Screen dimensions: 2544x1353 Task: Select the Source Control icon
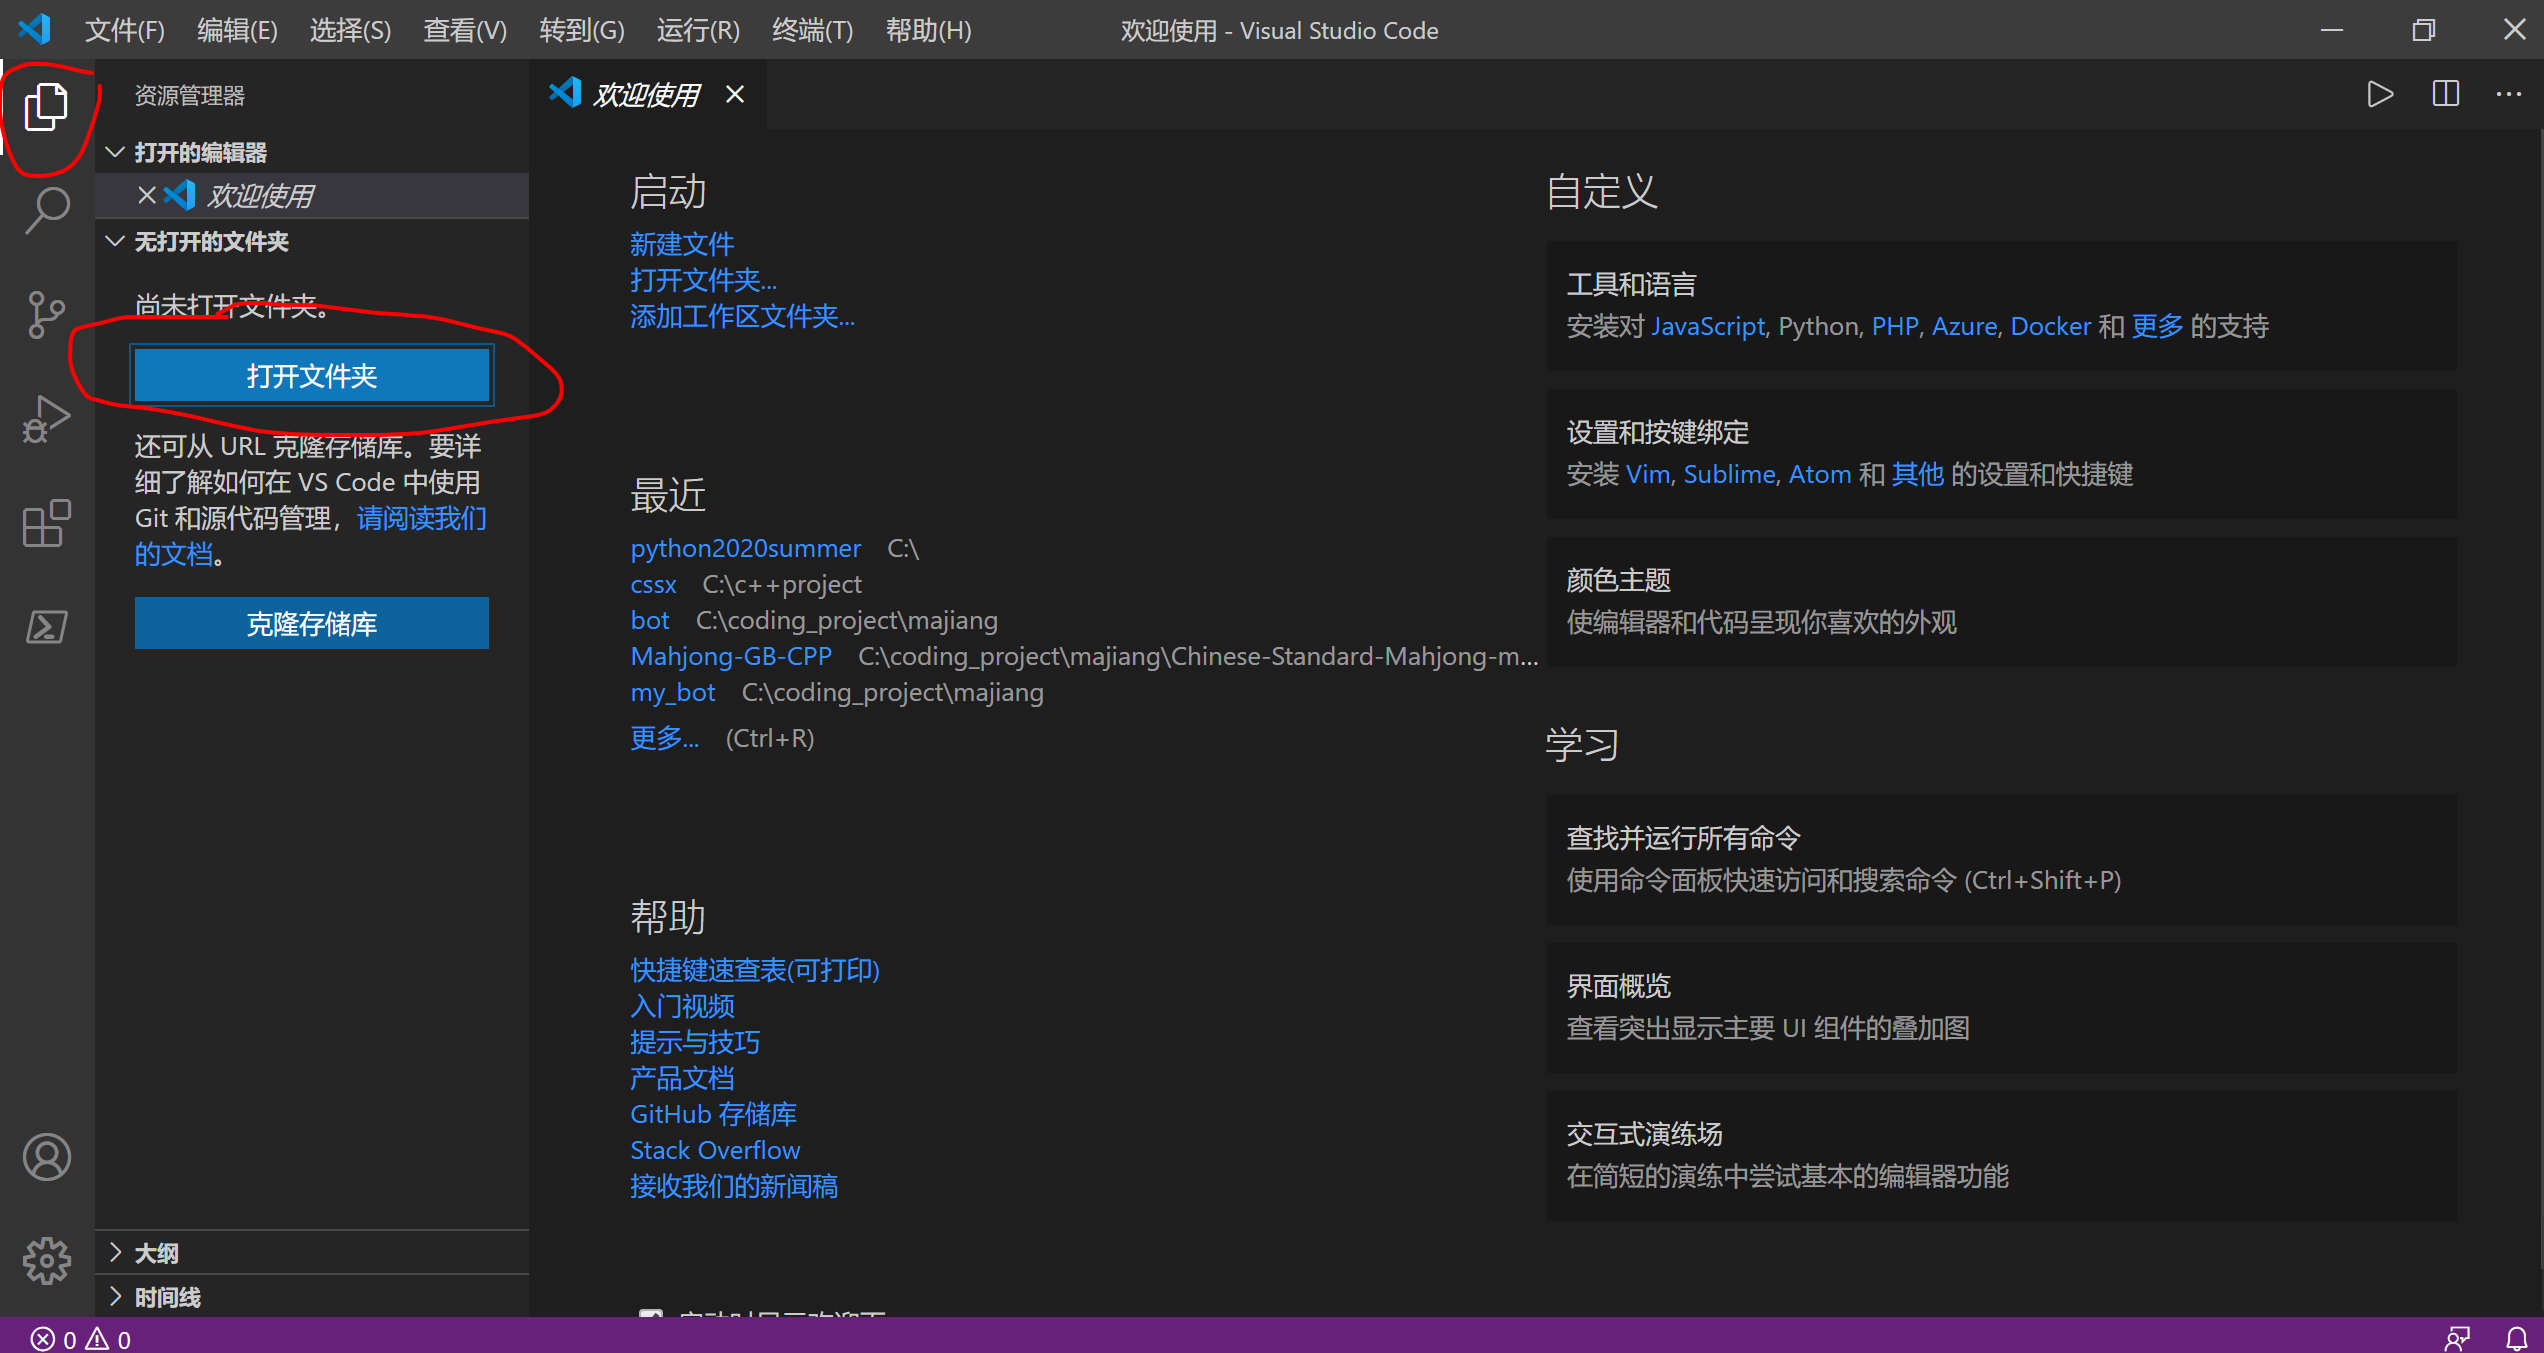click(46, 315)
